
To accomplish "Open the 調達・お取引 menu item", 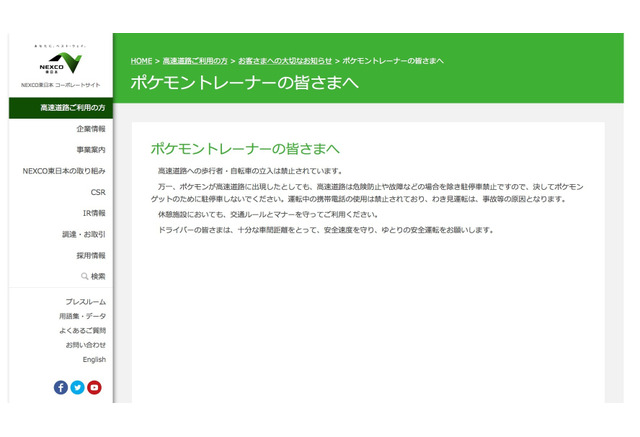I will [x=84, y=234].
